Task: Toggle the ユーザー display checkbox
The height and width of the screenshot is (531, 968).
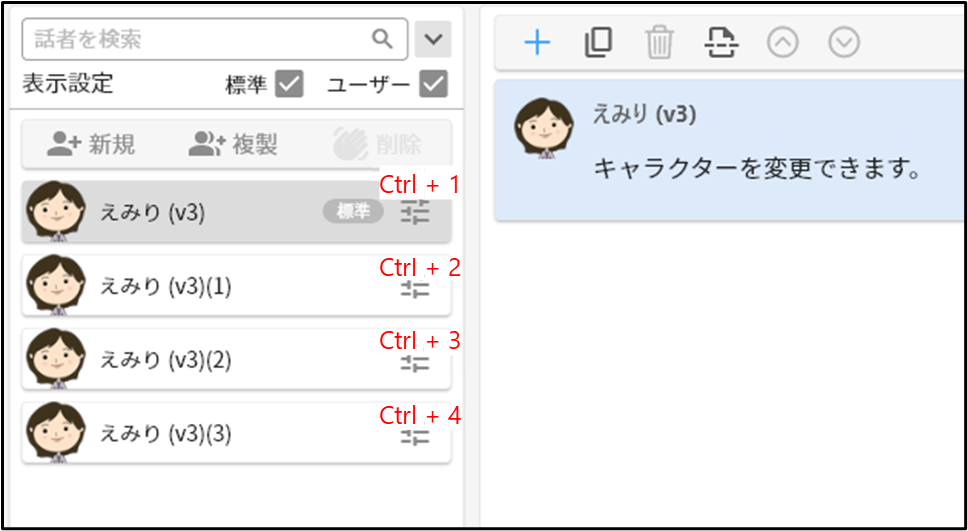Action: click(433, 84)
